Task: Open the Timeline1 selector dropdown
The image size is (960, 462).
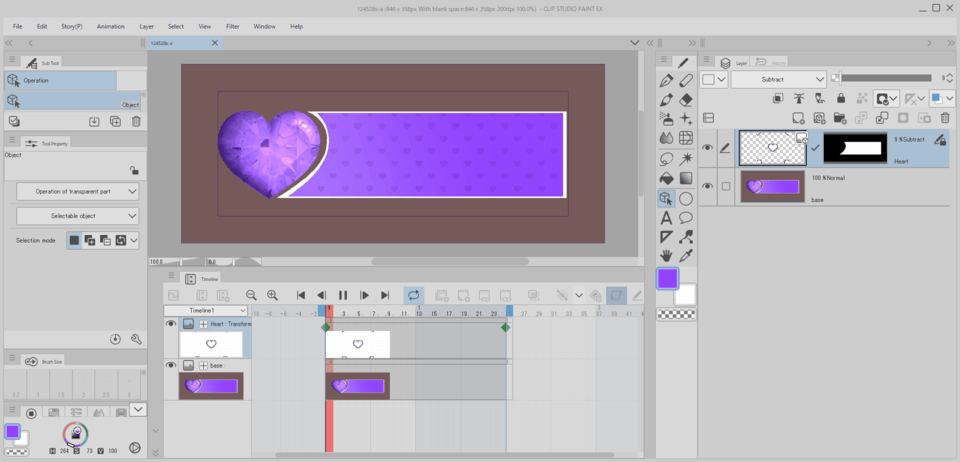Action: tap(205, 311)
